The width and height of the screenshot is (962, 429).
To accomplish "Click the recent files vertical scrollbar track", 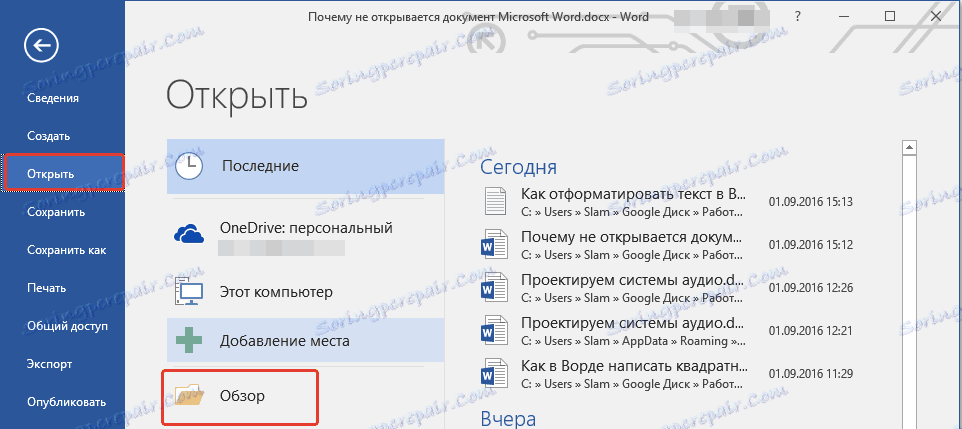I will coord(910,292).
